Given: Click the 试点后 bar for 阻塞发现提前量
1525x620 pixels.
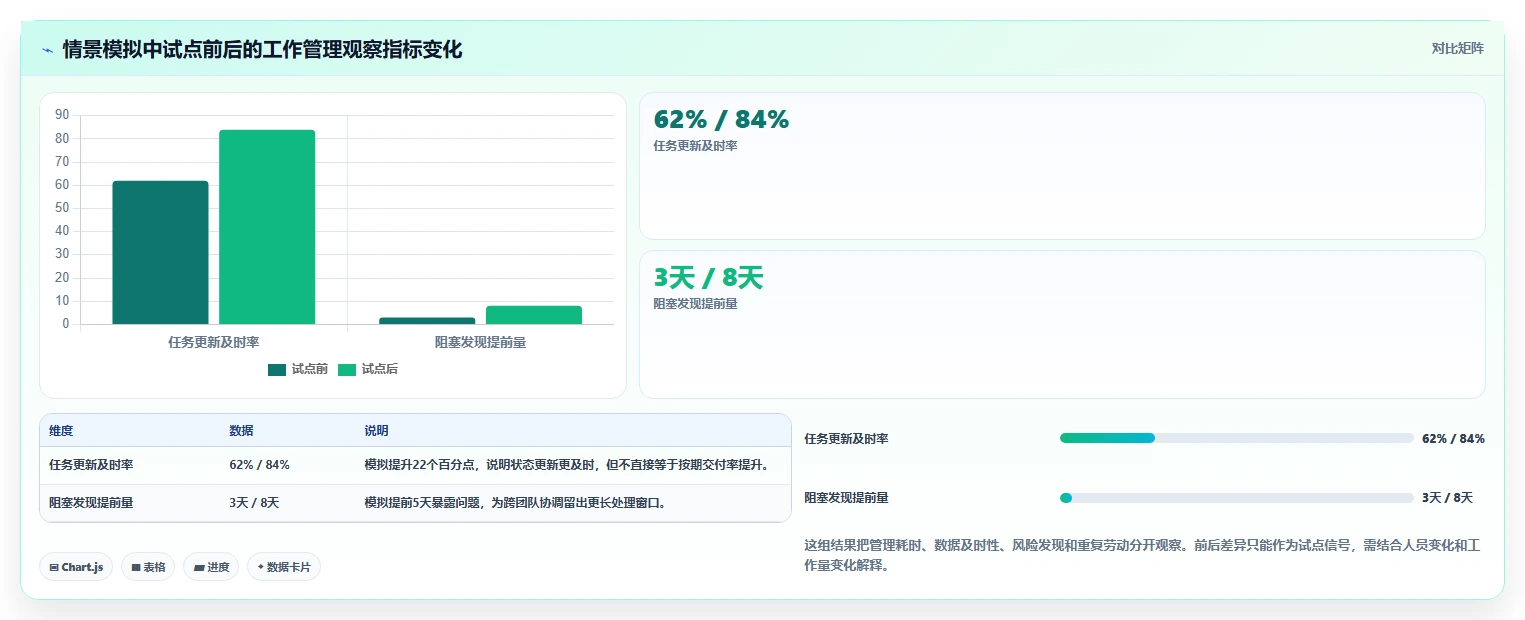Looking at the screenshot, I should [x=534, y=315].
